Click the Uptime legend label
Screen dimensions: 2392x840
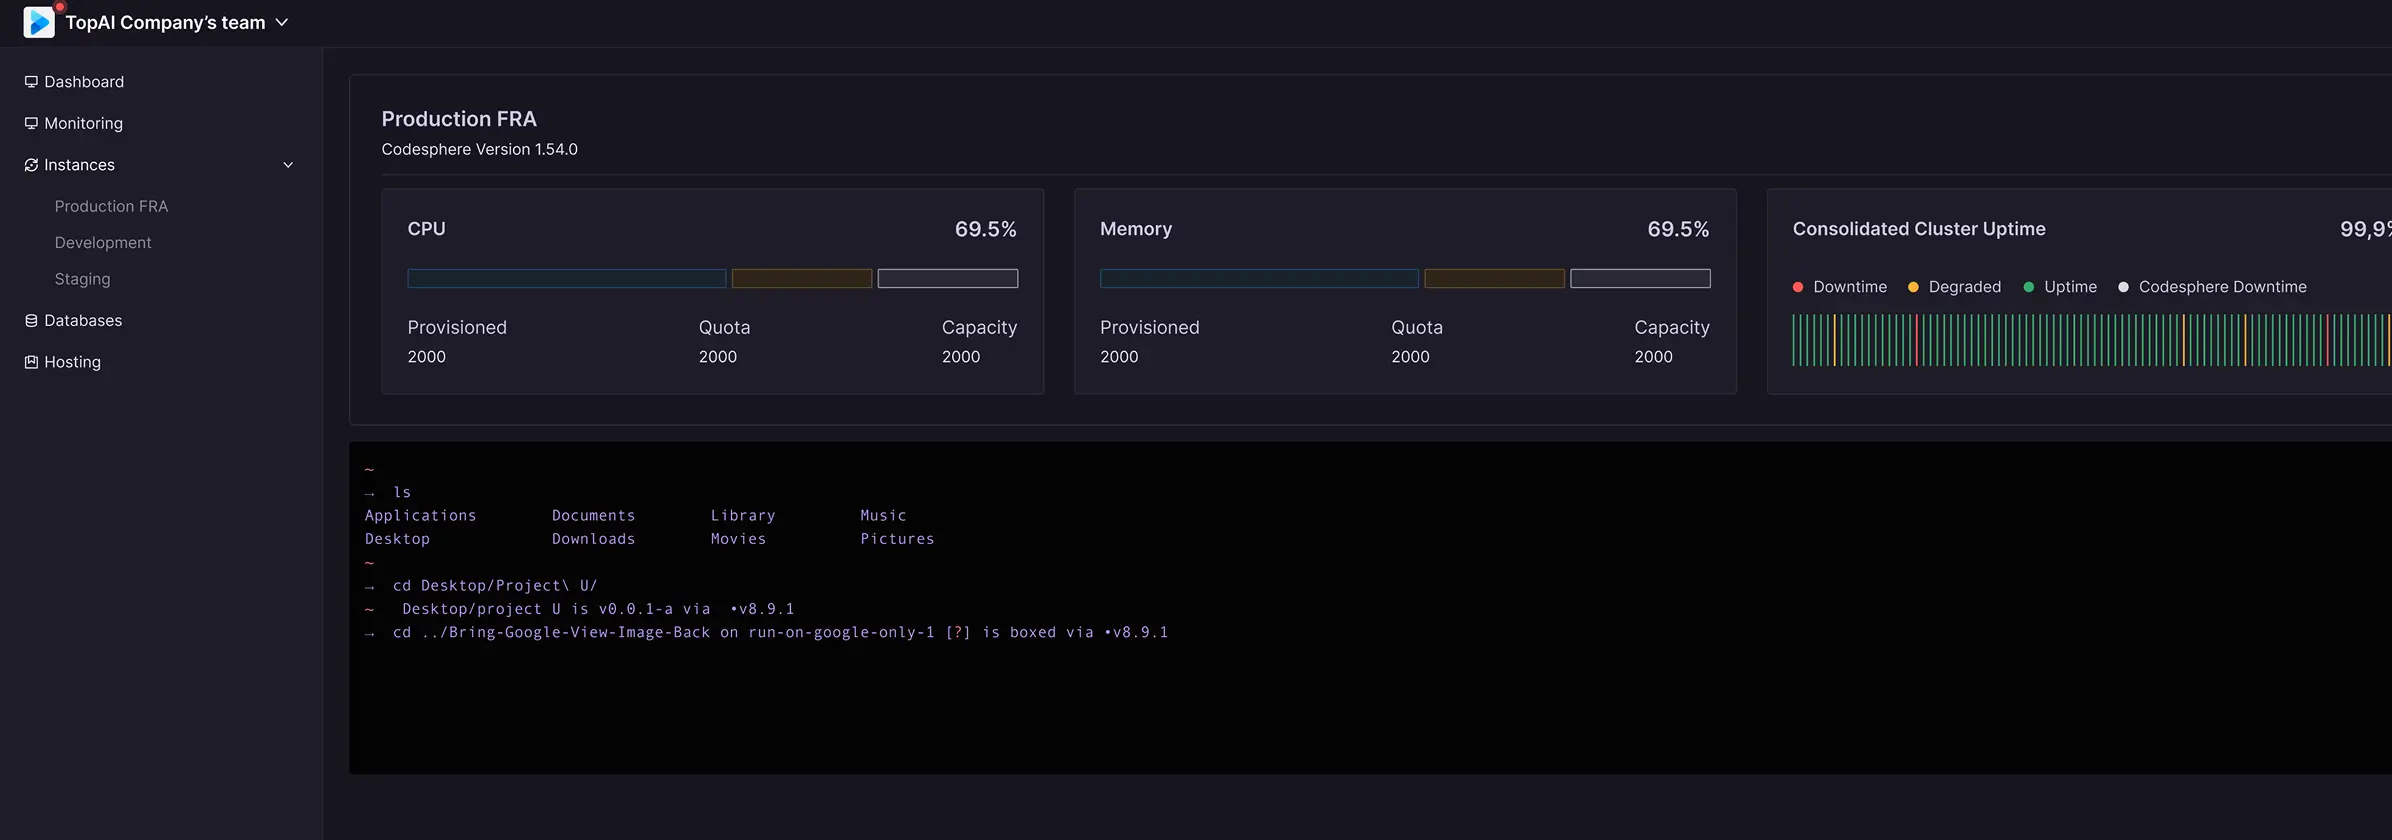[2070, 287]
